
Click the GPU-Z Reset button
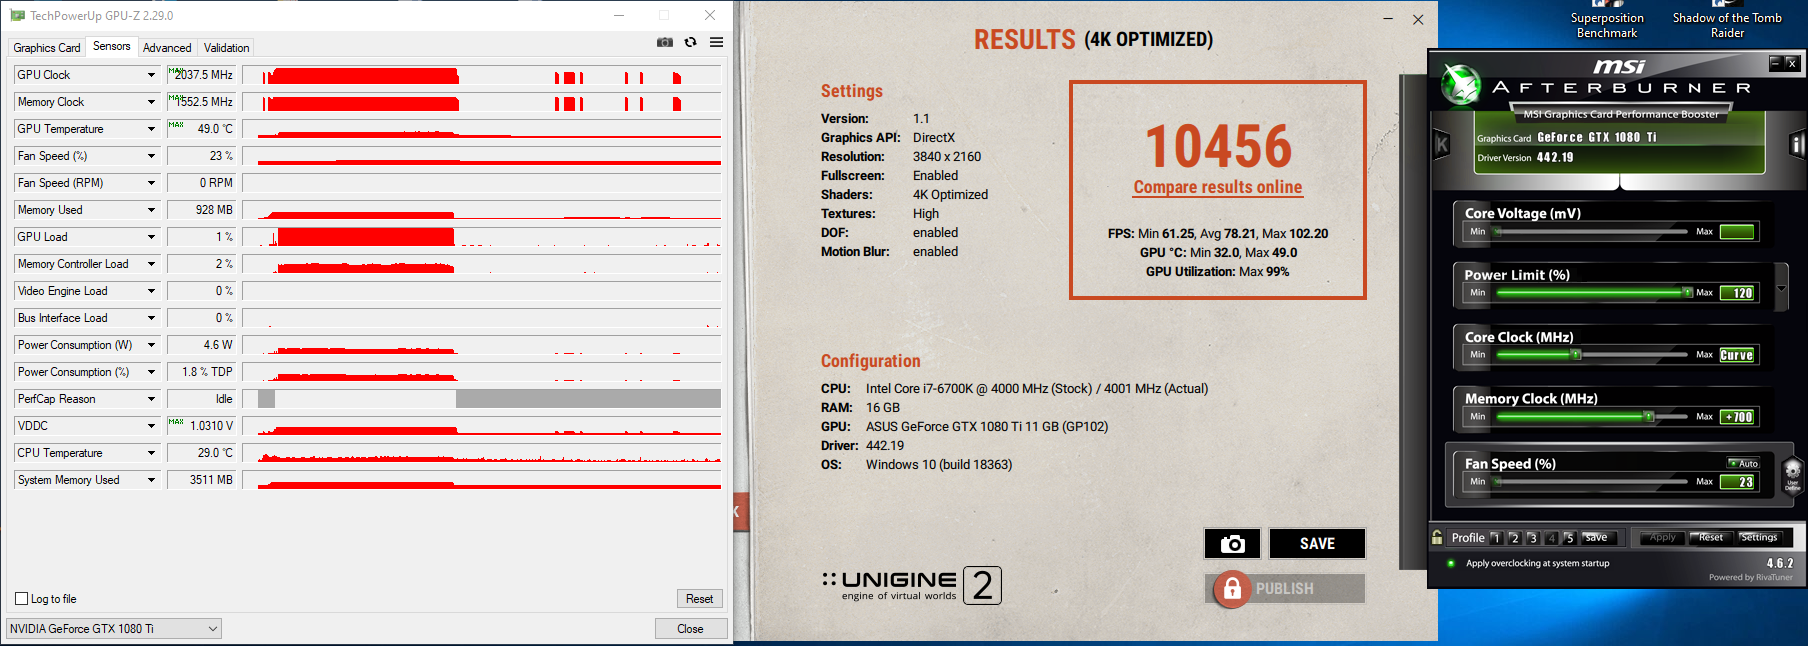[699, 599]
